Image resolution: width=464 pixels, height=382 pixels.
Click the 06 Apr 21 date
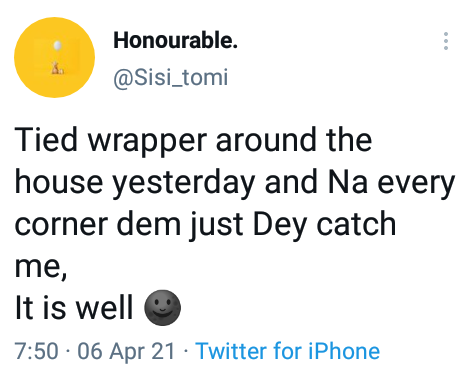(126, 351)
